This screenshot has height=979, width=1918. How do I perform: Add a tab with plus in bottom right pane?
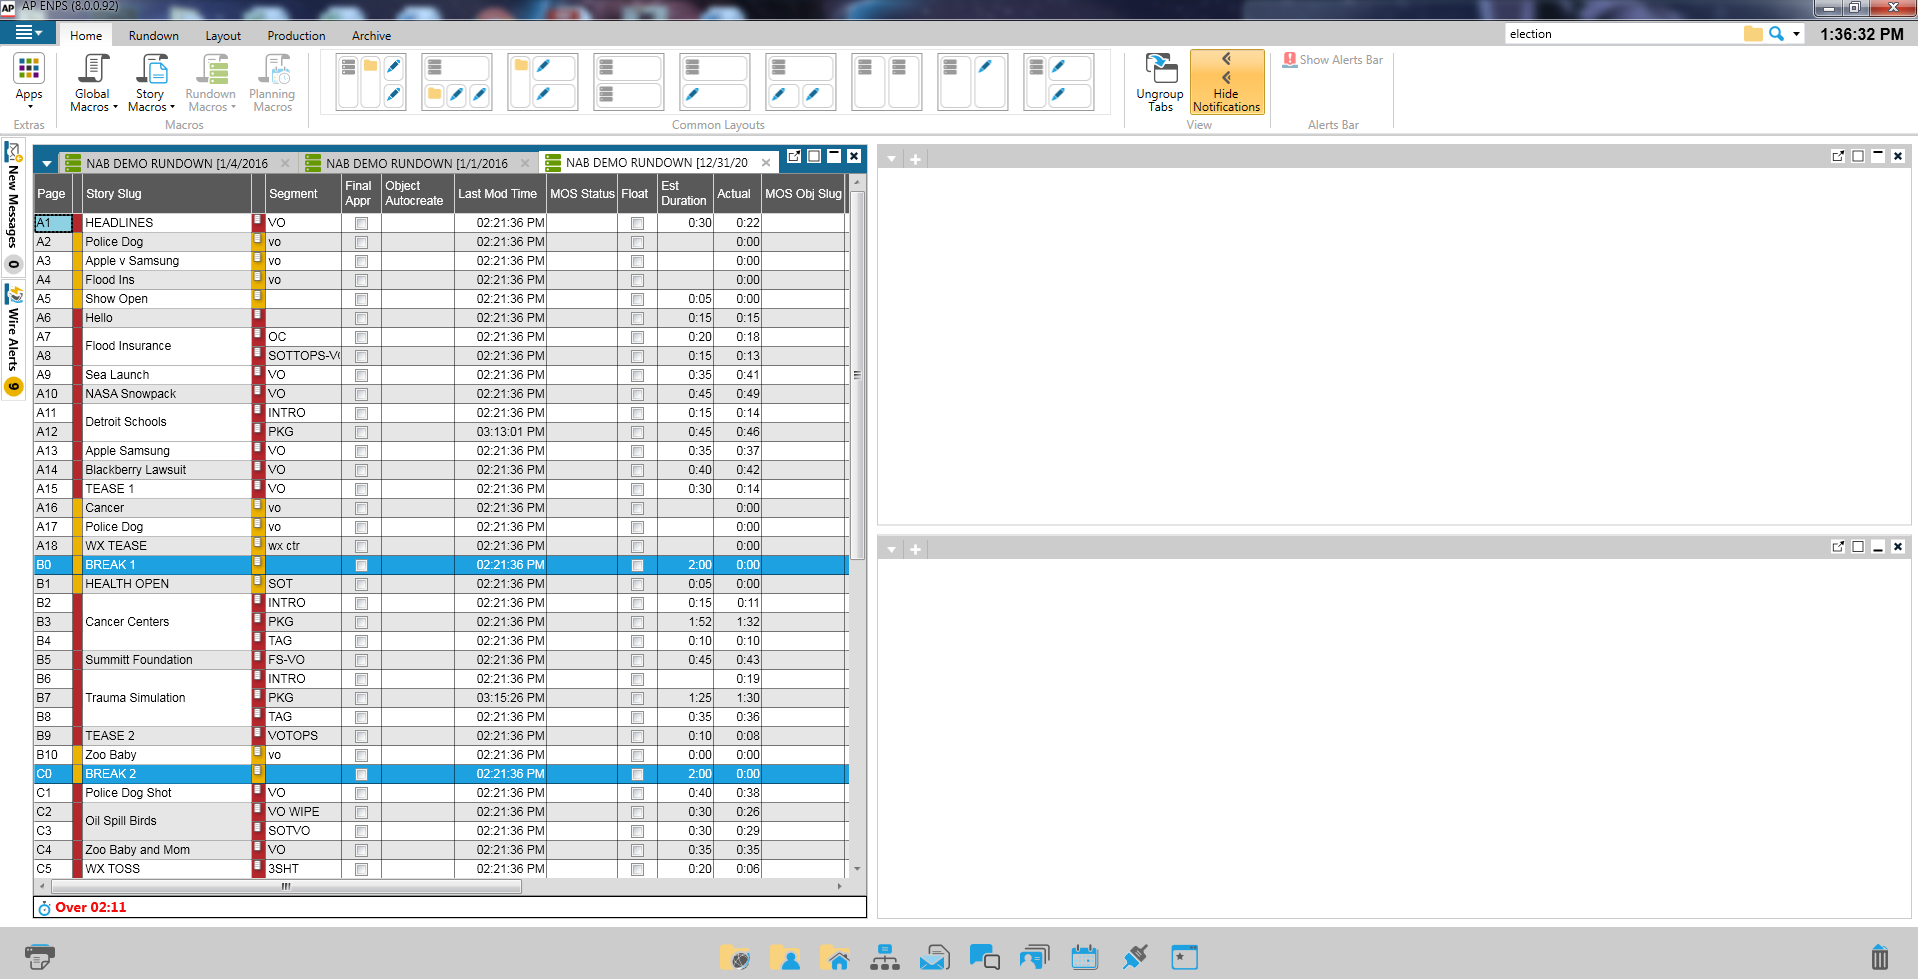[x=915, y=550]
